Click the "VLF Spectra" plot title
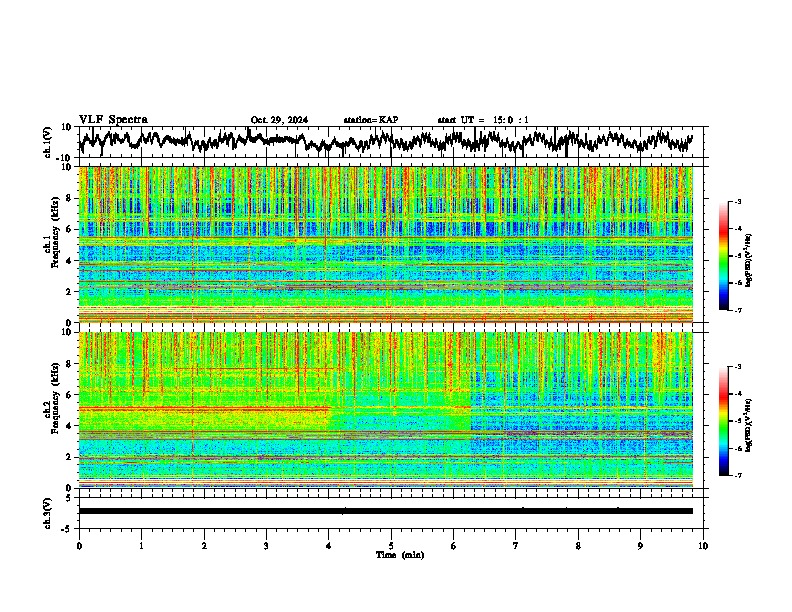 pyautogui.click(x=113, y=120)
